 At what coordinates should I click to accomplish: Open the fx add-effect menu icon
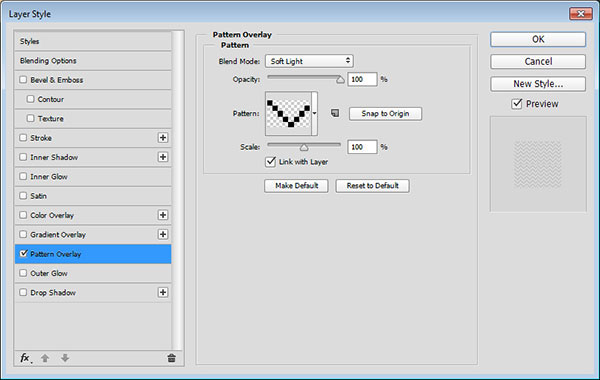tap(26, 358)
